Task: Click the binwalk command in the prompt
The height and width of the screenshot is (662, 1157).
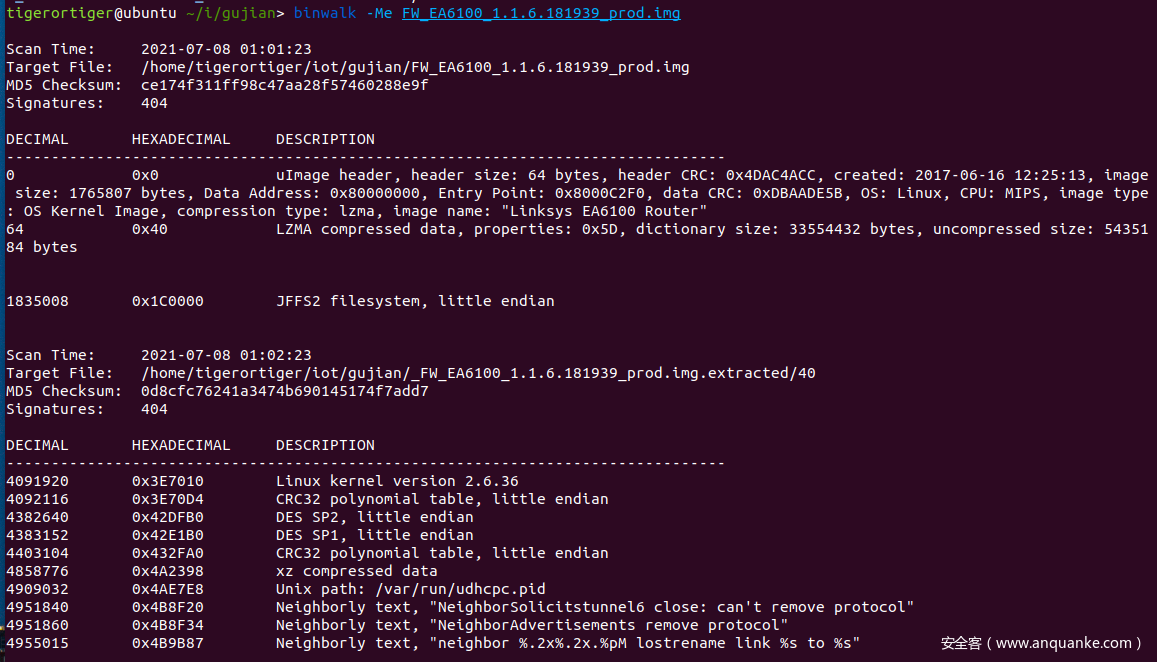Action: (x=324, y=13)
